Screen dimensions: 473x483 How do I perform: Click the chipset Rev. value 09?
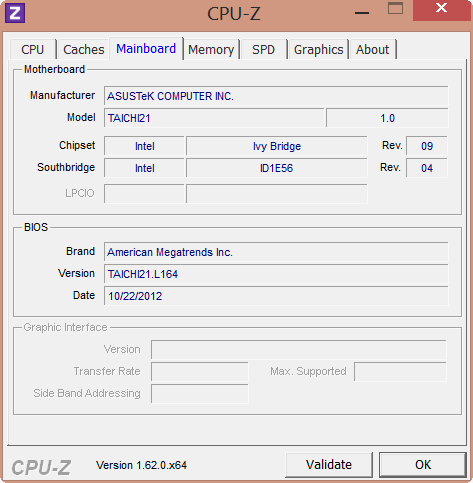pos(427,146)
